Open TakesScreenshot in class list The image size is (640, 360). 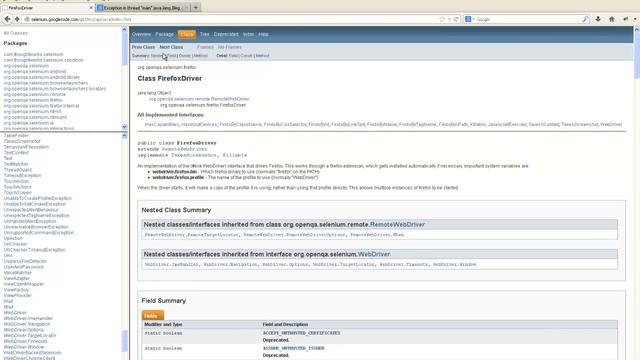(22, 141)
